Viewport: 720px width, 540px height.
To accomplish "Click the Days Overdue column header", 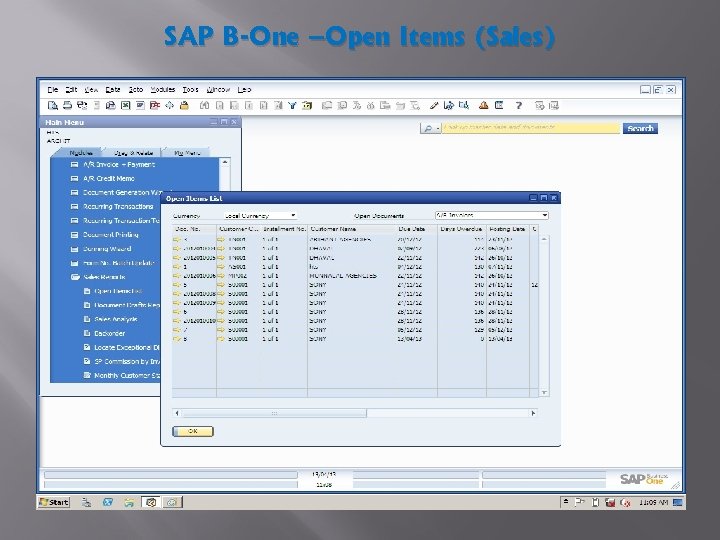I will tap(461, 229).
